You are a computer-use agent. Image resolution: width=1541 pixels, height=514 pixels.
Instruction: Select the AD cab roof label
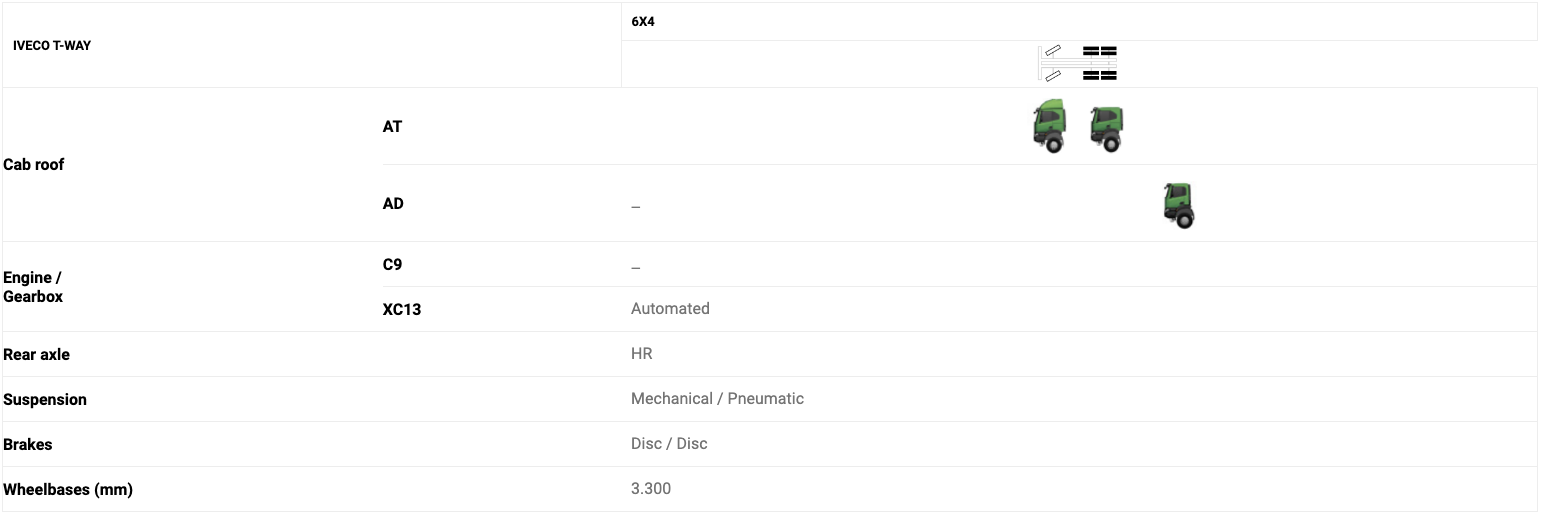(393, 203)
